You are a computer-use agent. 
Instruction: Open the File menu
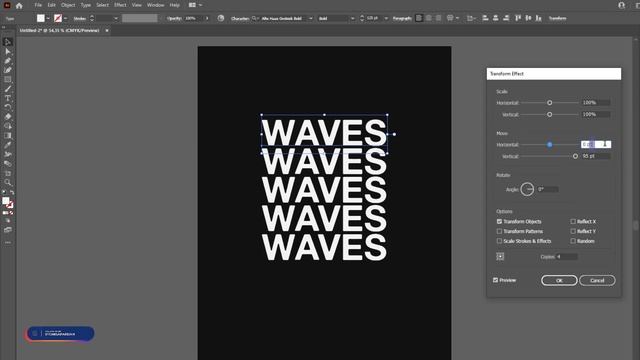[38, 5]
